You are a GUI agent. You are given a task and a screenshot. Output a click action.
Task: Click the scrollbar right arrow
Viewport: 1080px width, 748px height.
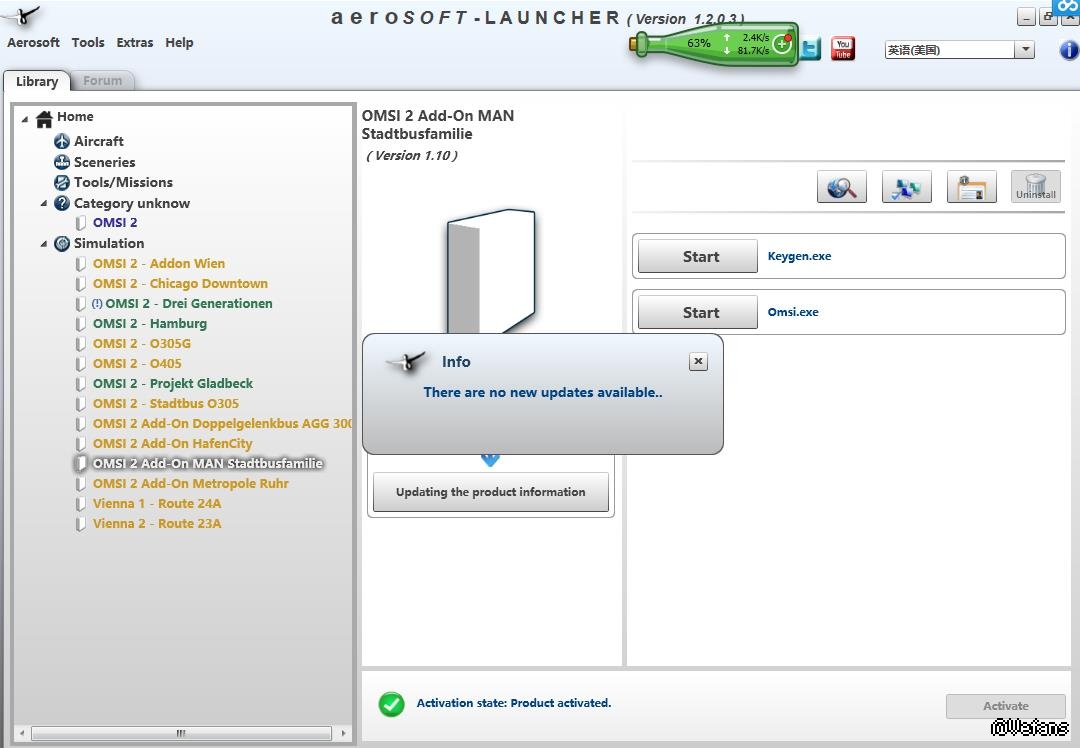pyautogui.click(x=343, y=733)
